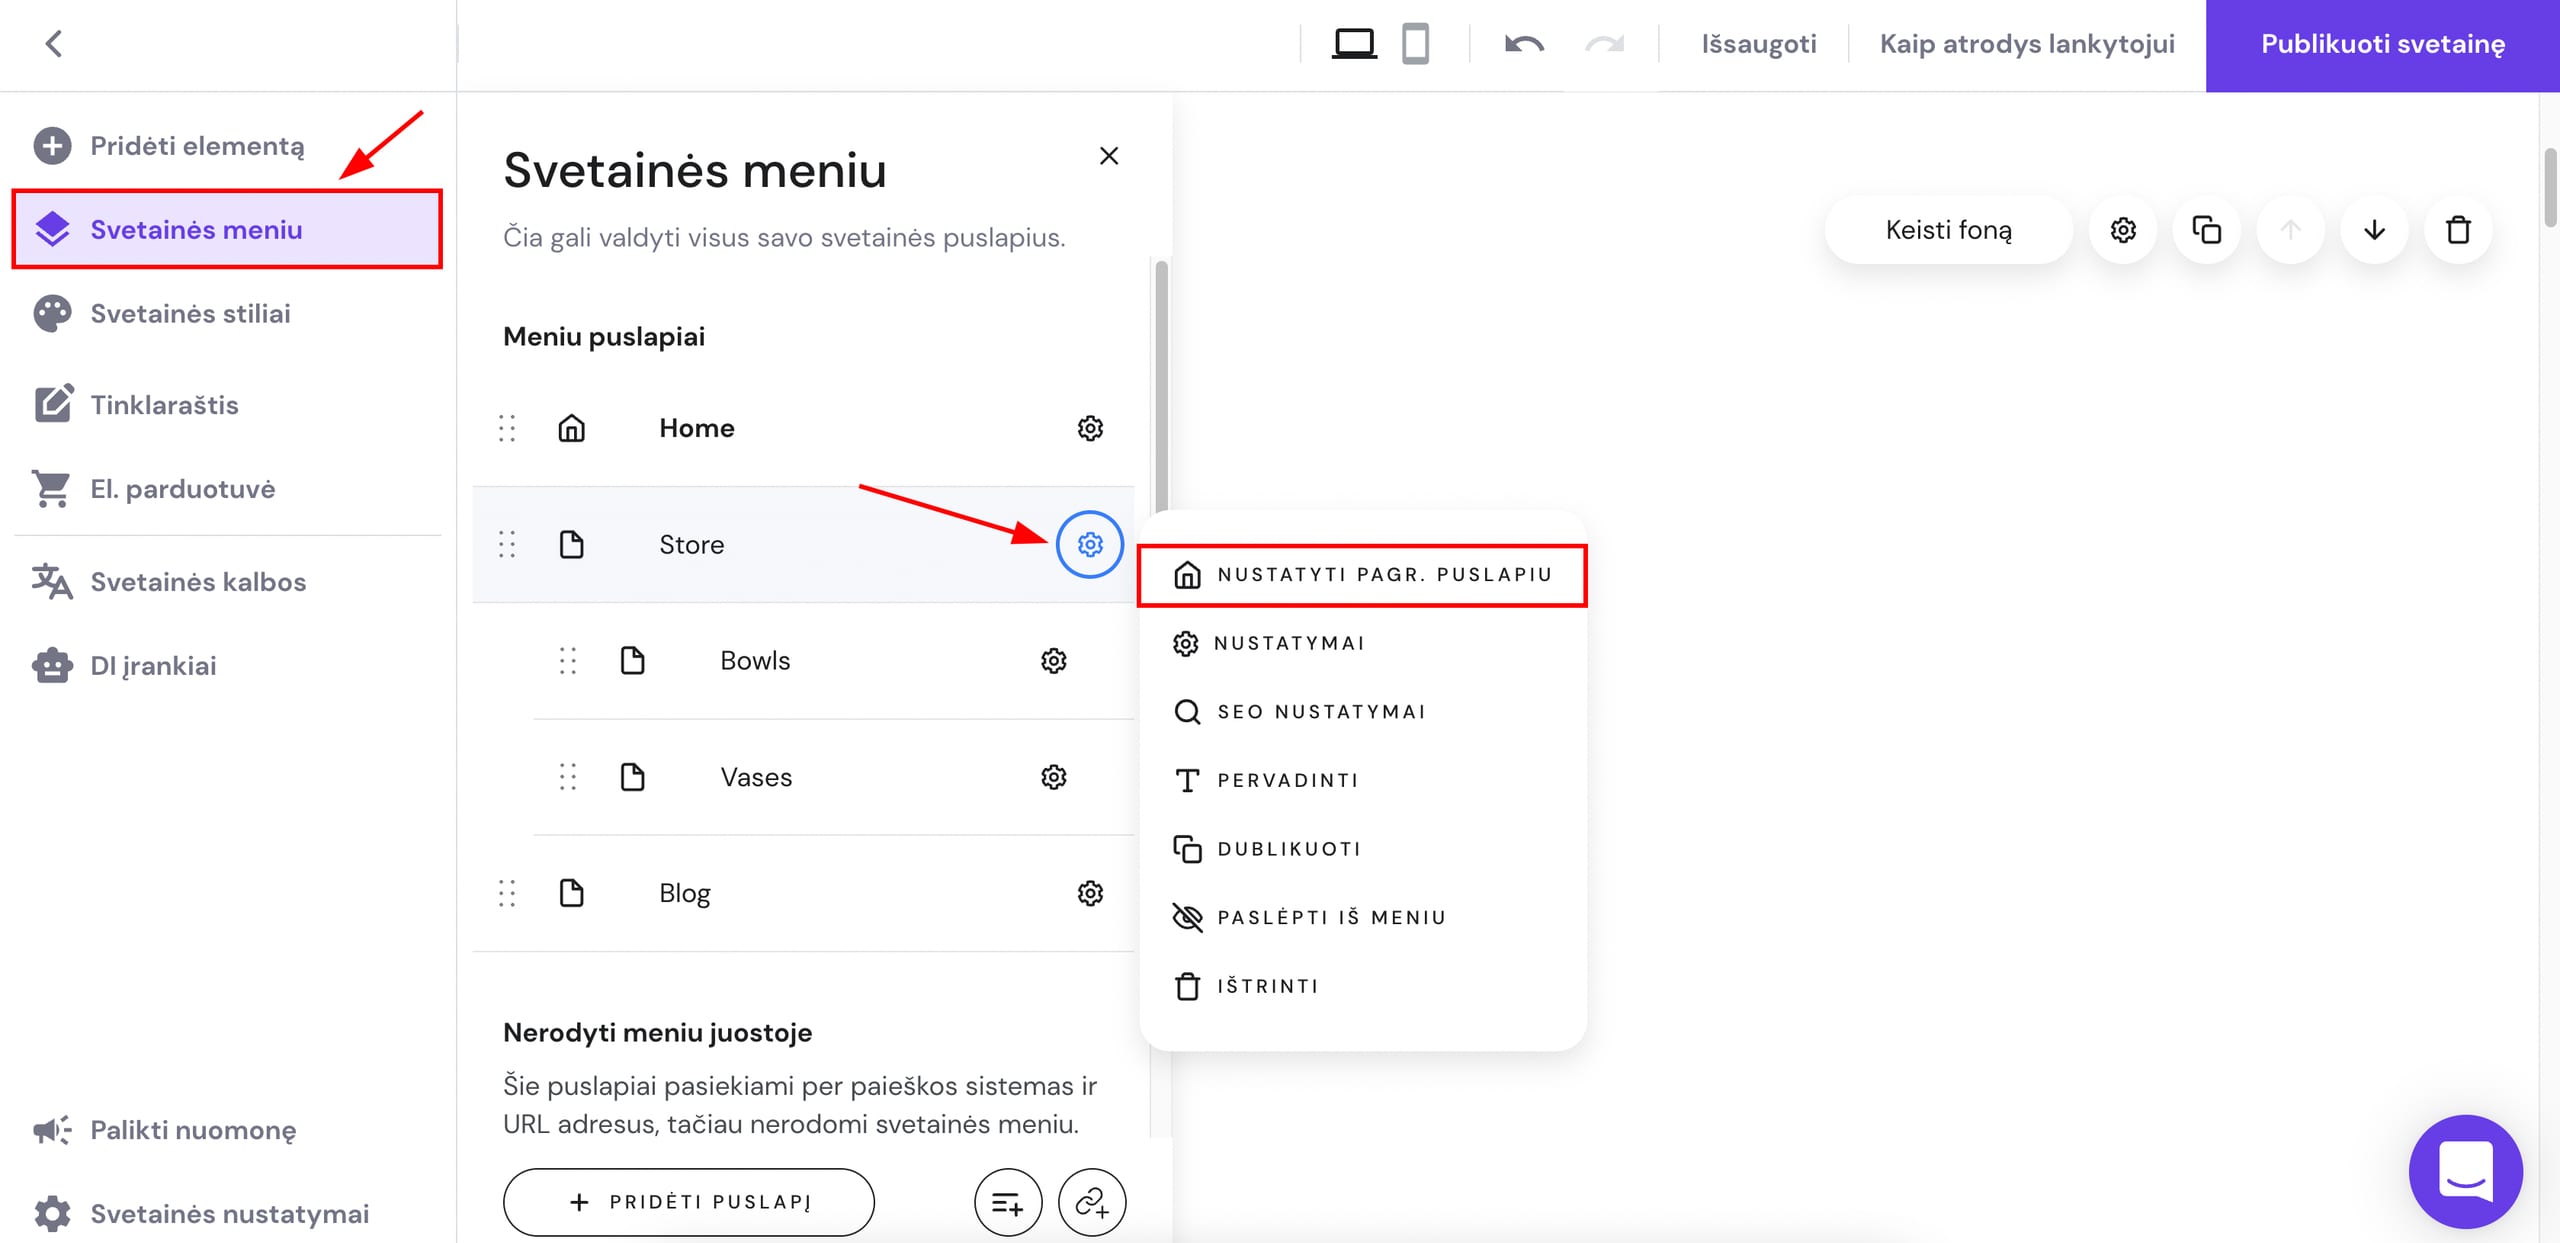Select the Bowls subpage
The width and height of the screenshot is (2560, 1243).
[x=833, y=661]
